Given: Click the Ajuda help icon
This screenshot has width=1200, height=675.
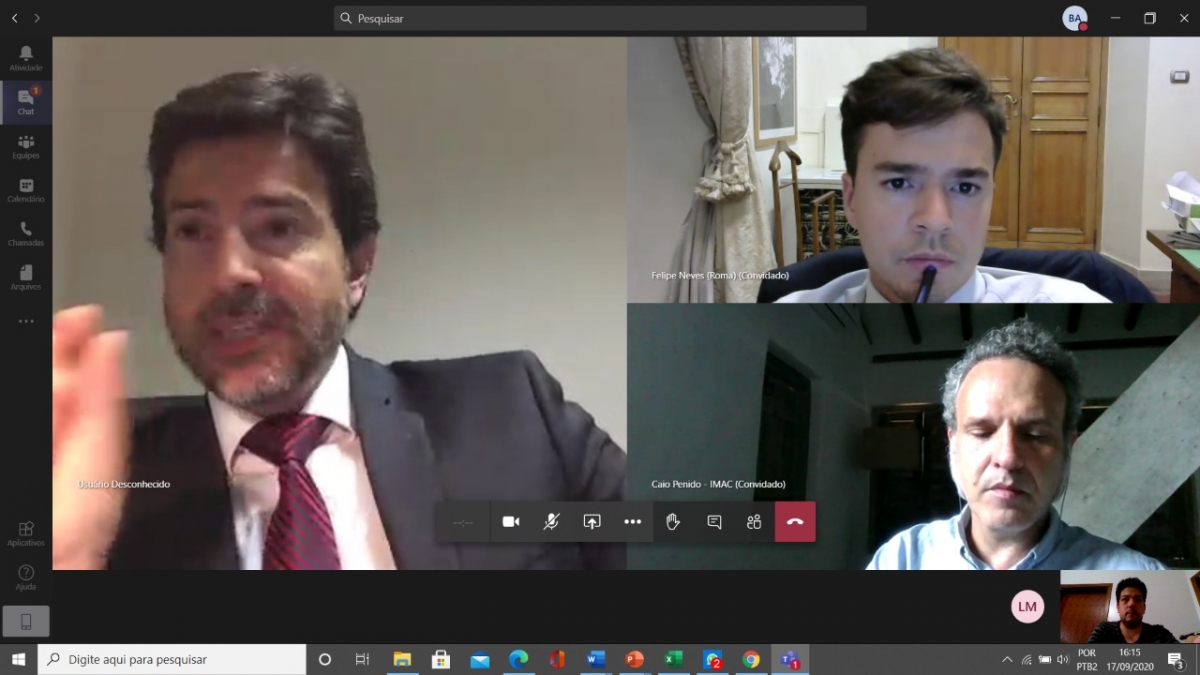Looking at the screenshot, I should [x=26, y=577].
